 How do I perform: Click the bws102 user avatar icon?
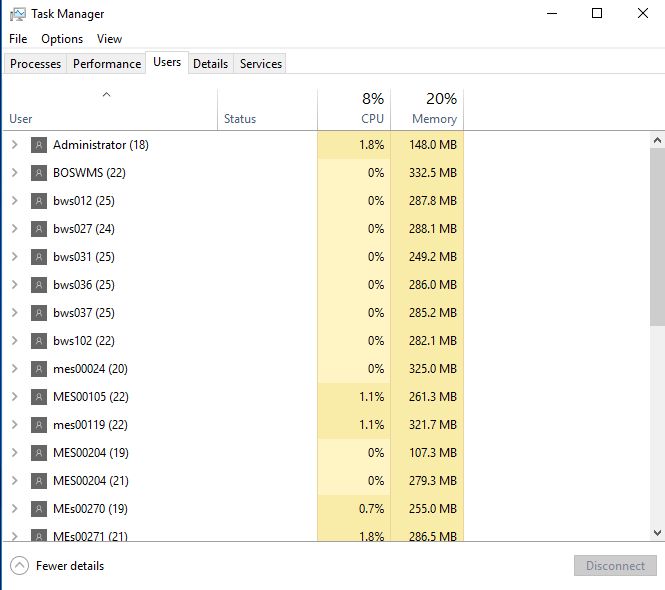click(39, 341)
